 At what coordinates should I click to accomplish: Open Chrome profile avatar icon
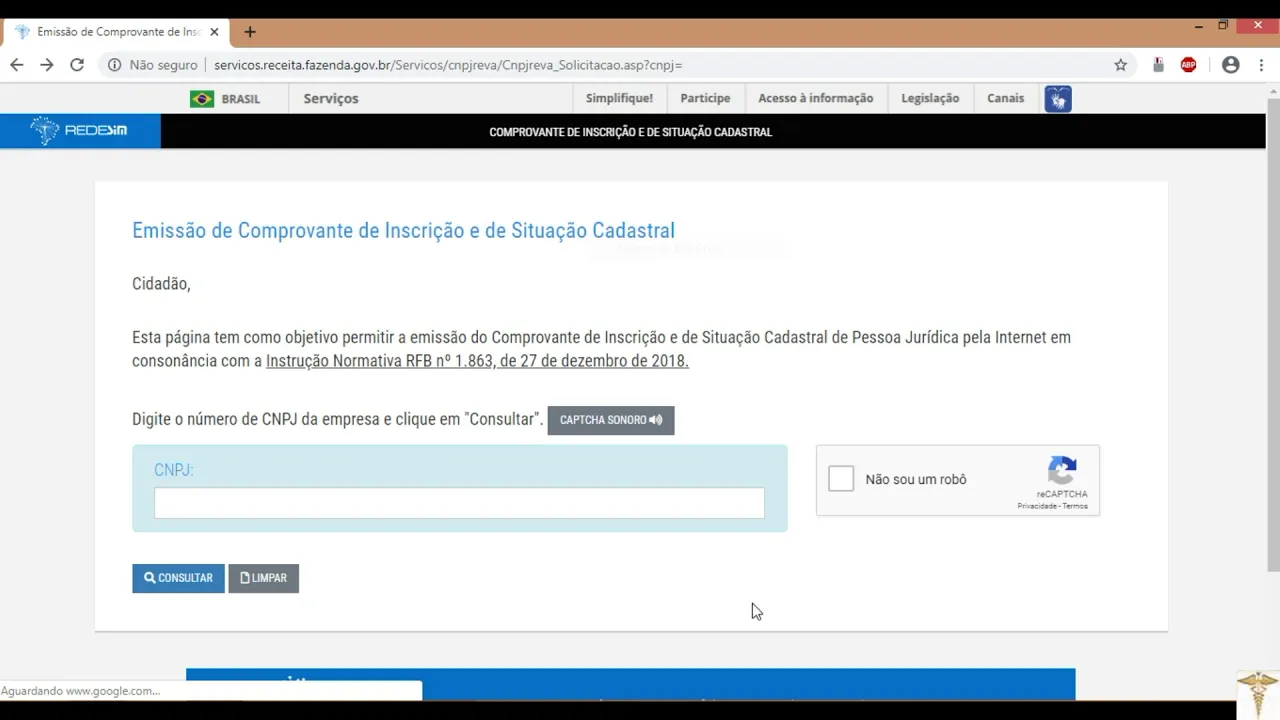click(1231, 65)
